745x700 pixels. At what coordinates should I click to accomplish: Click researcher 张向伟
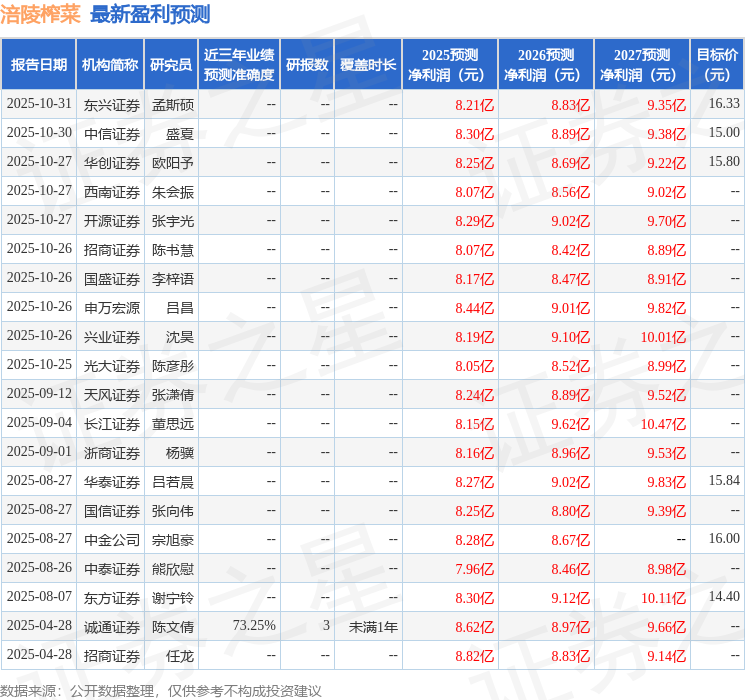click(x=172, y=511)
